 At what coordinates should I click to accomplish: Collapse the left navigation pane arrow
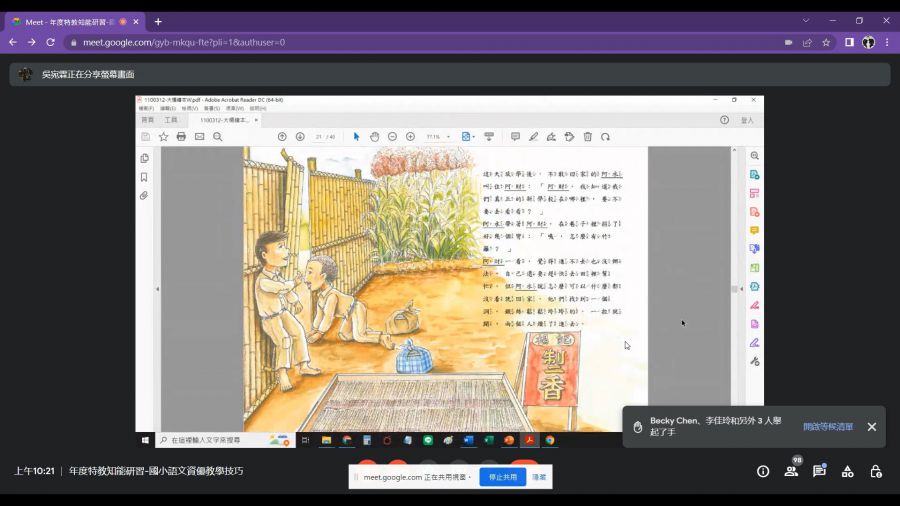(157, 289)
